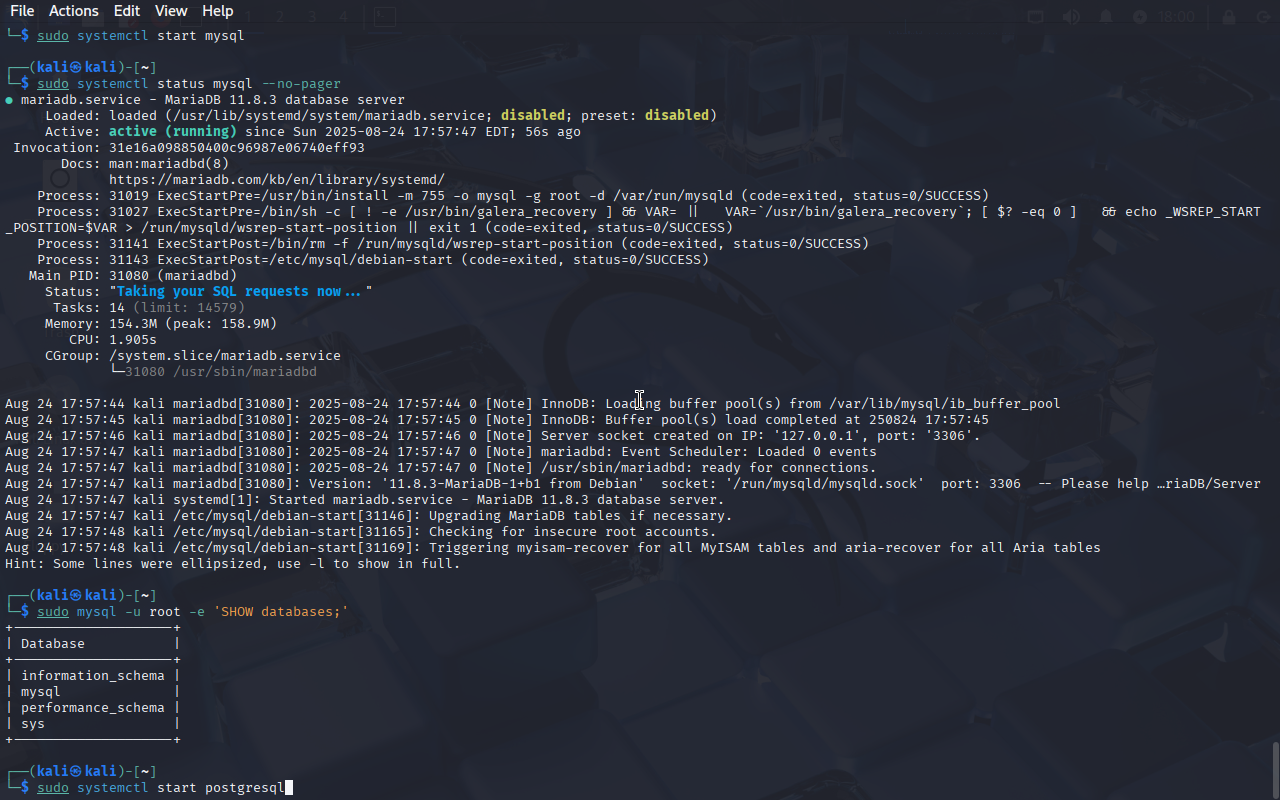The width and height of the screenshot is (1280, 800).
Task: Click 'mariadb.service - MariaDB 11.8.3 database server' heading
Action: point(213,100)
